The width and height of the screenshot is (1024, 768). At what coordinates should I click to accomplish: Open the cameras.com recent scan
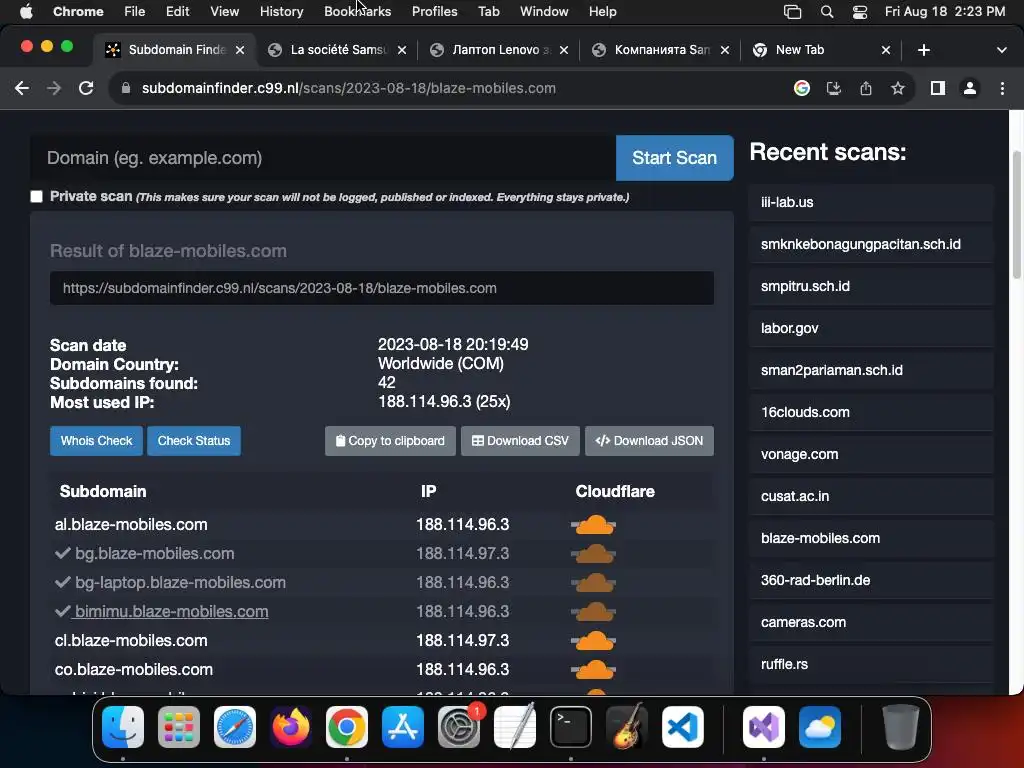pos(871,622)
